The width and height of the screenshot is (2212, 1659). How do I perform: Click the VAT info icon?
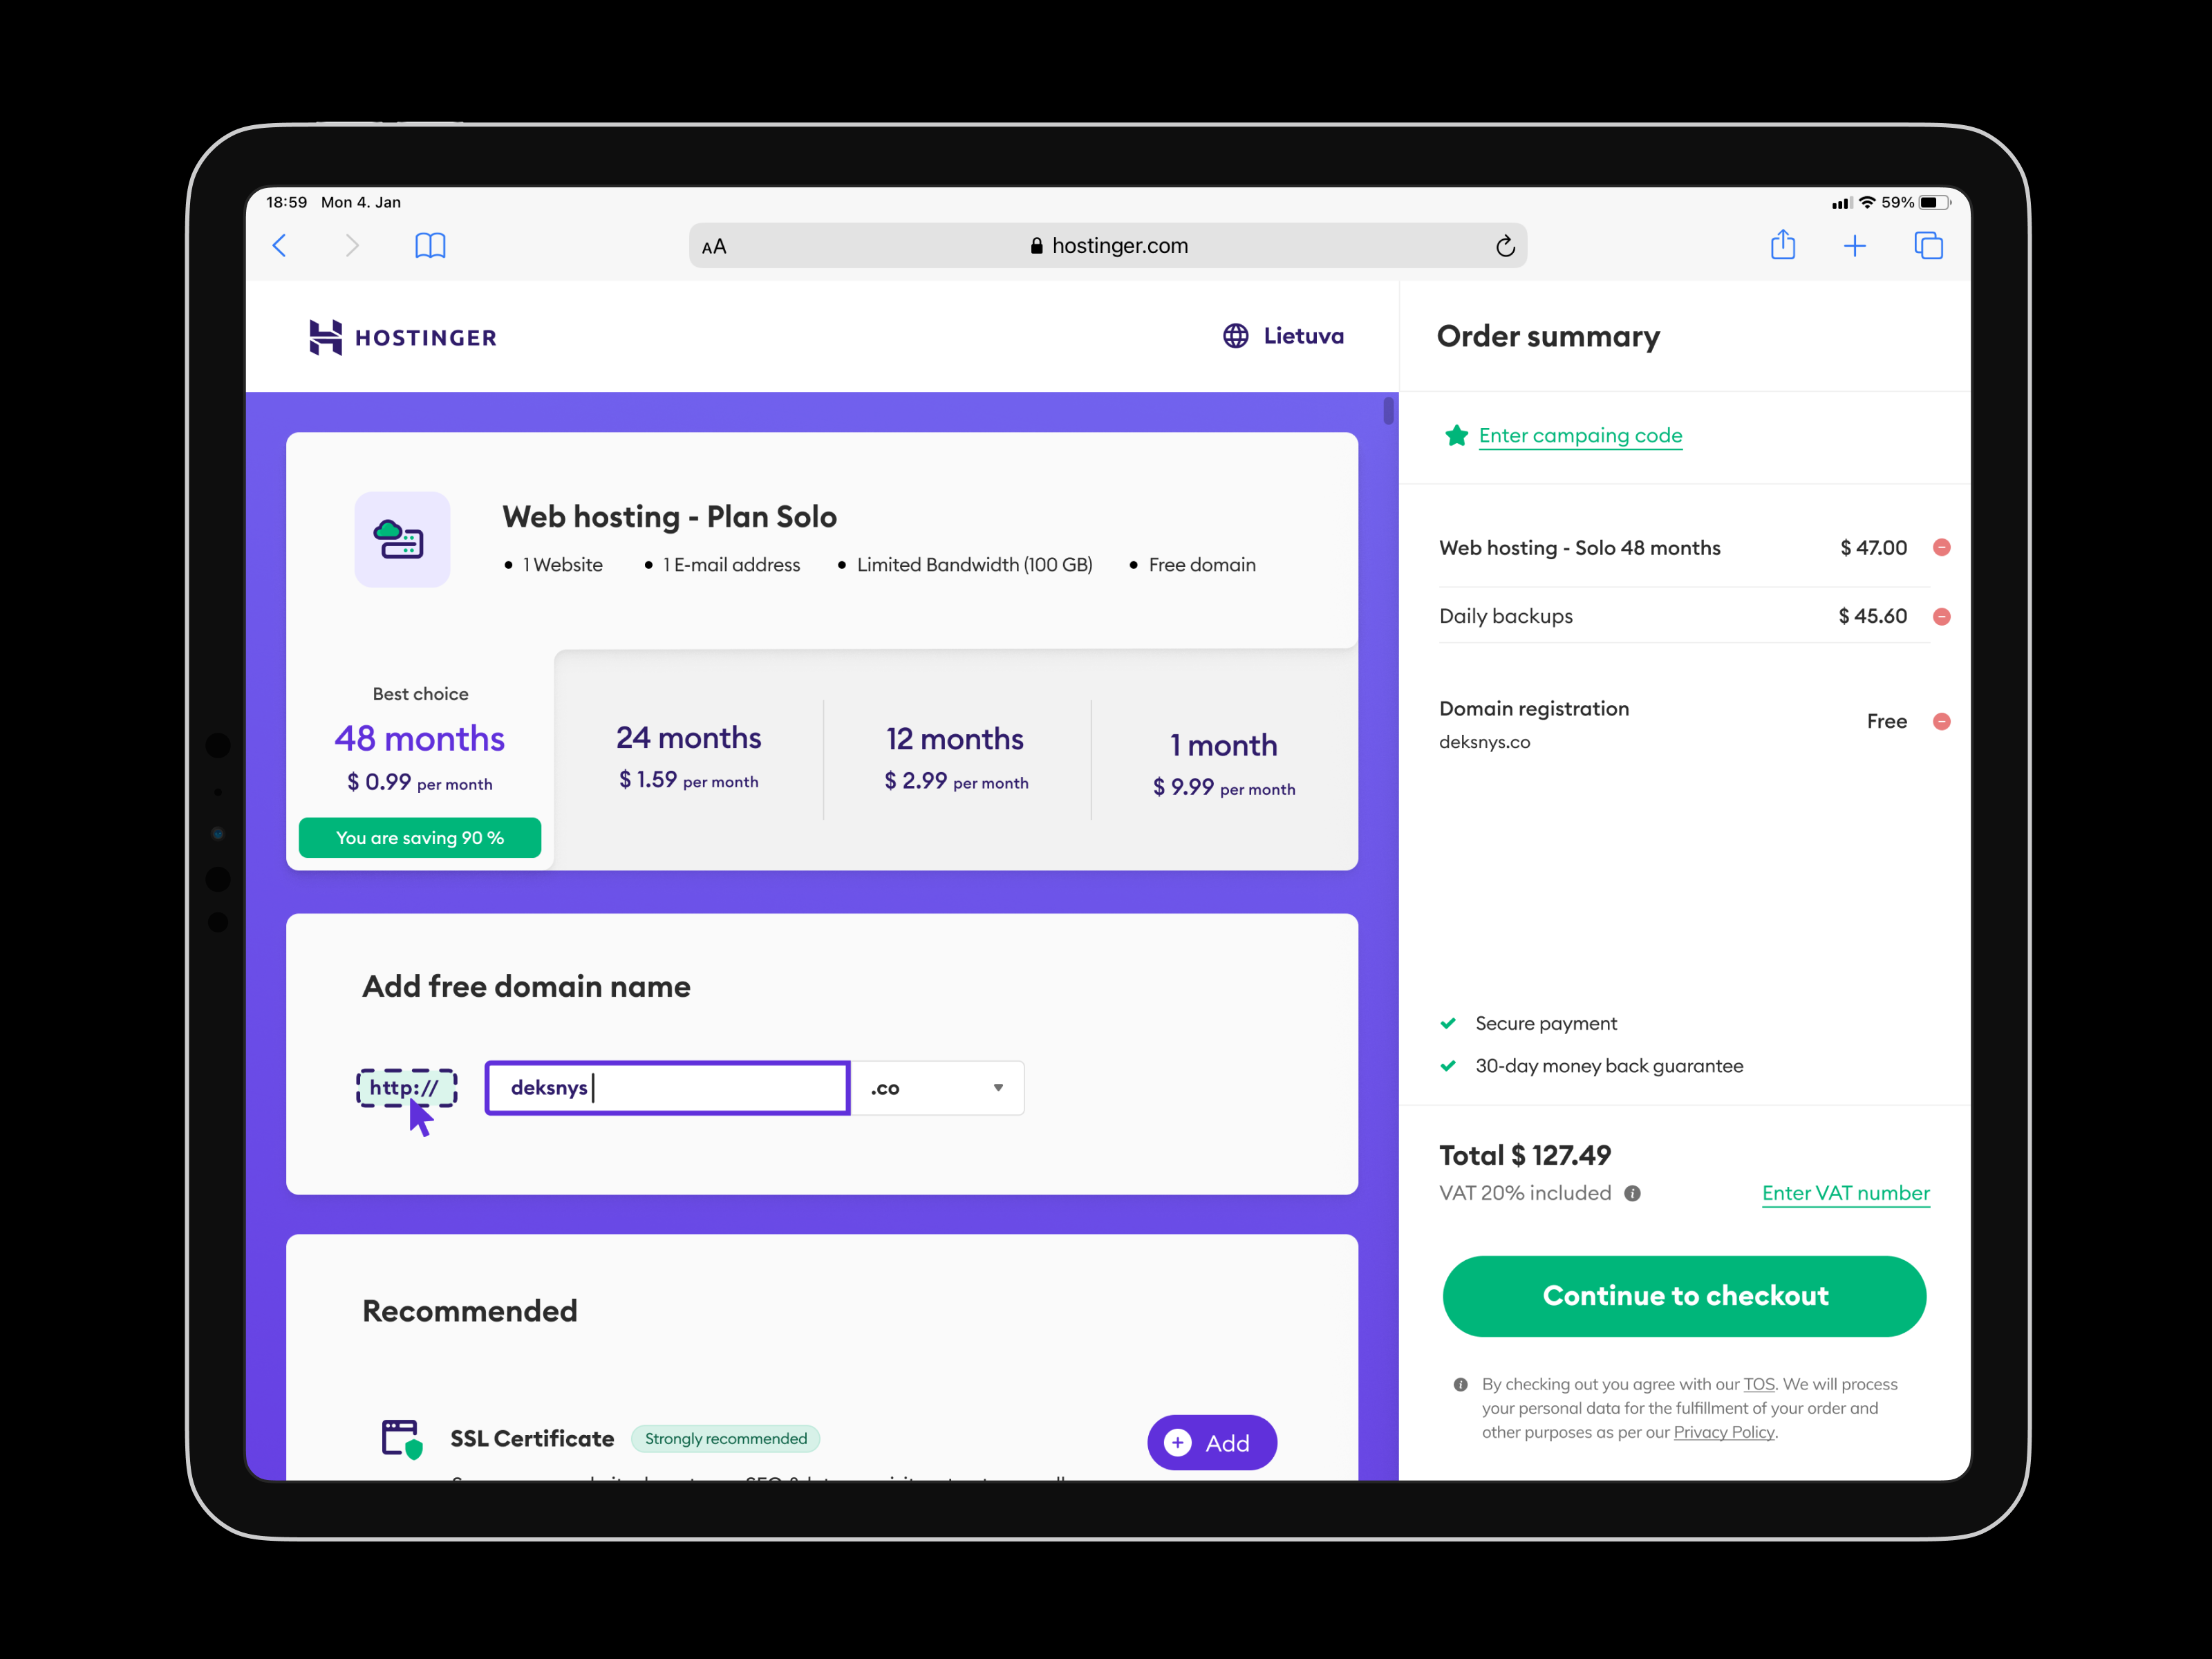pyautogui.click(x=1632, y=1193)
